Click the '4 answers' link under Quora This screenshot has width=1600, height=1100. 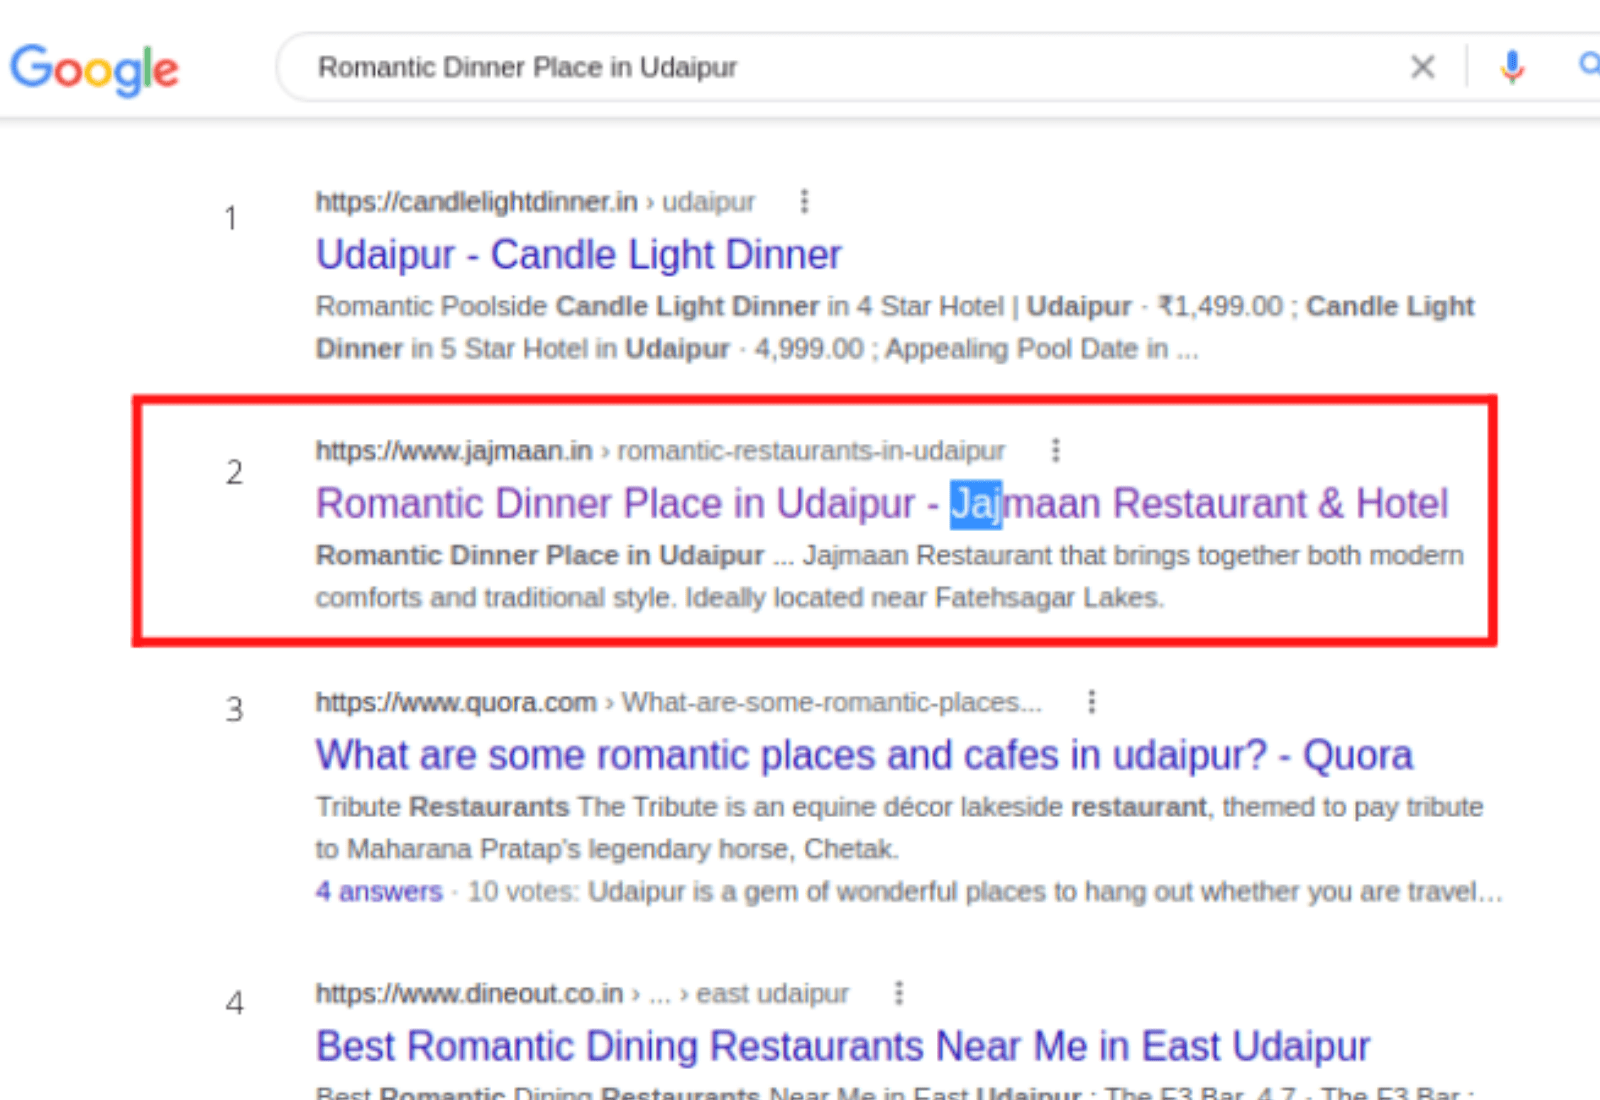(379, 891)
